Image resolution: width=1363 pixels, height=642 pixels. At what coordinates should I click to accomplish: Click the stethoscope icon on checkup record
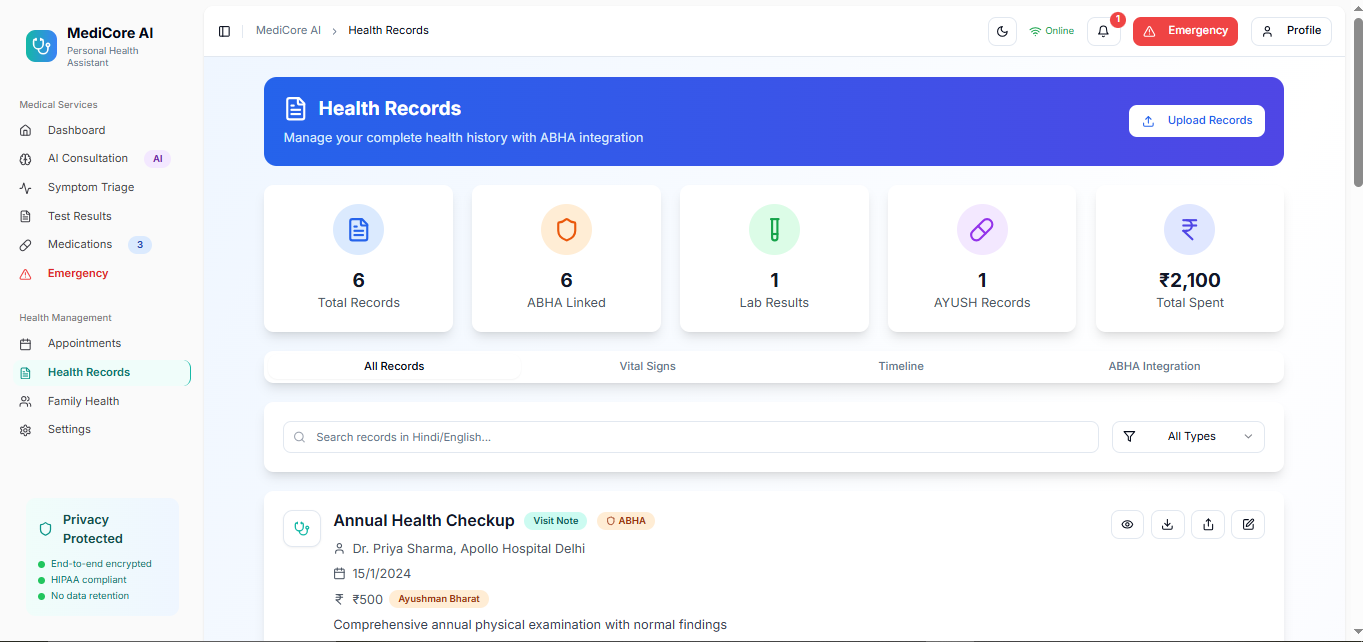point(302,528)
